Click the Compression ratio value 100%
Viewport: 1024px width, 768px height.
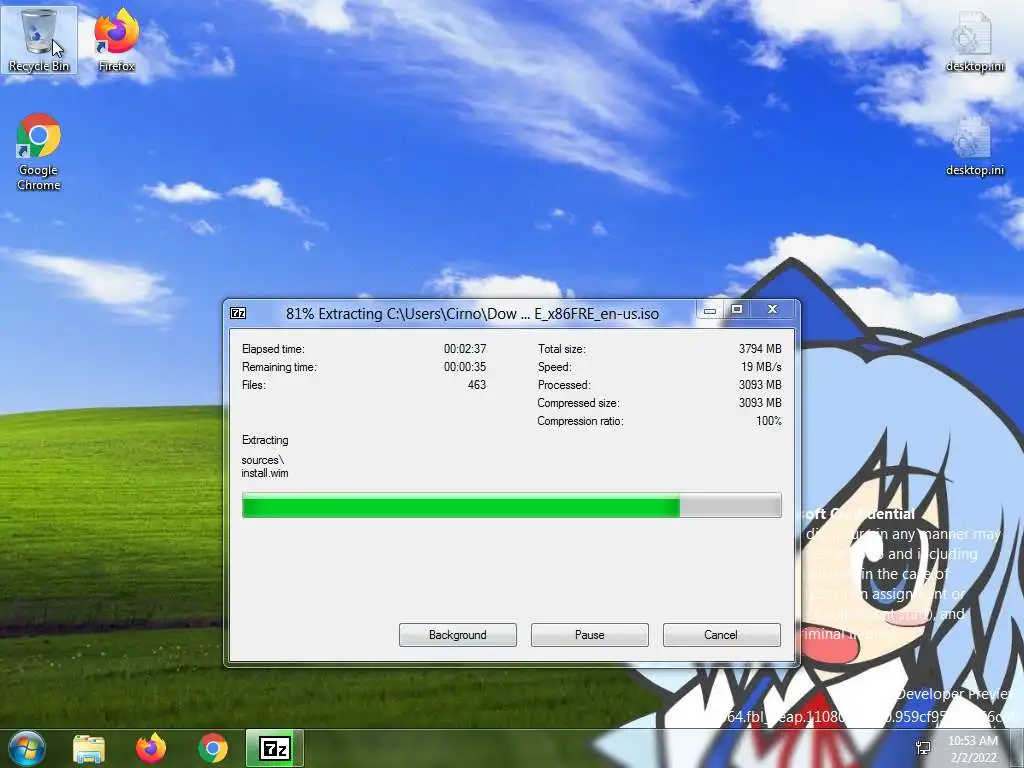769,421
